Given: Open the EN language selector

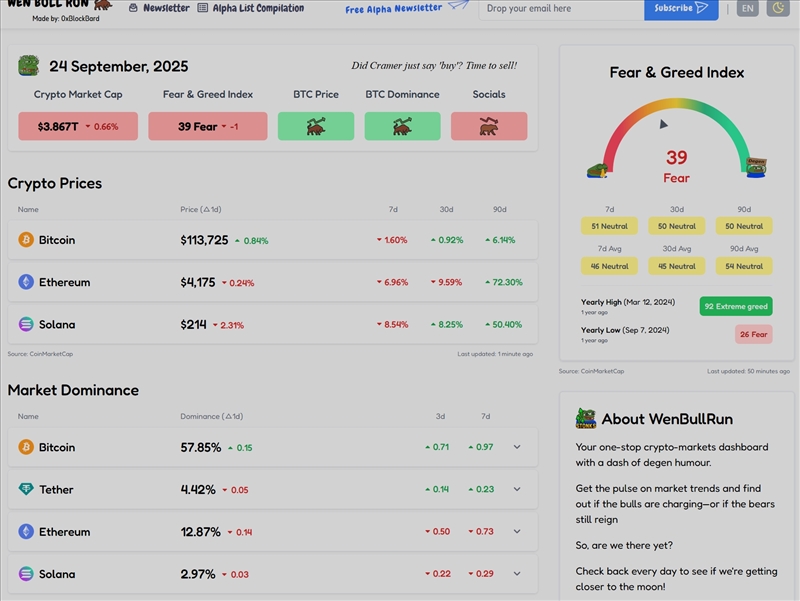Looking at the screenshot, I should coord(747,9).
